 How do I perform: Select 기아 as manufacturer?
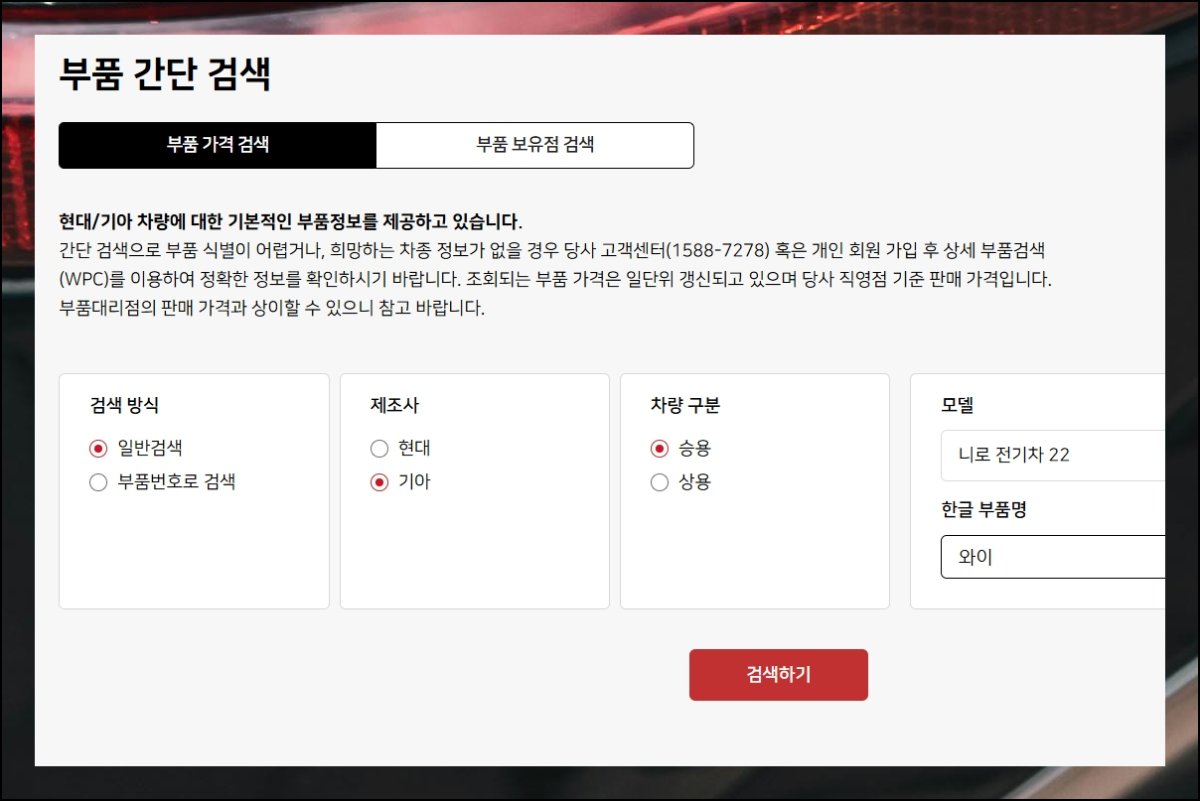pos(378,482)
